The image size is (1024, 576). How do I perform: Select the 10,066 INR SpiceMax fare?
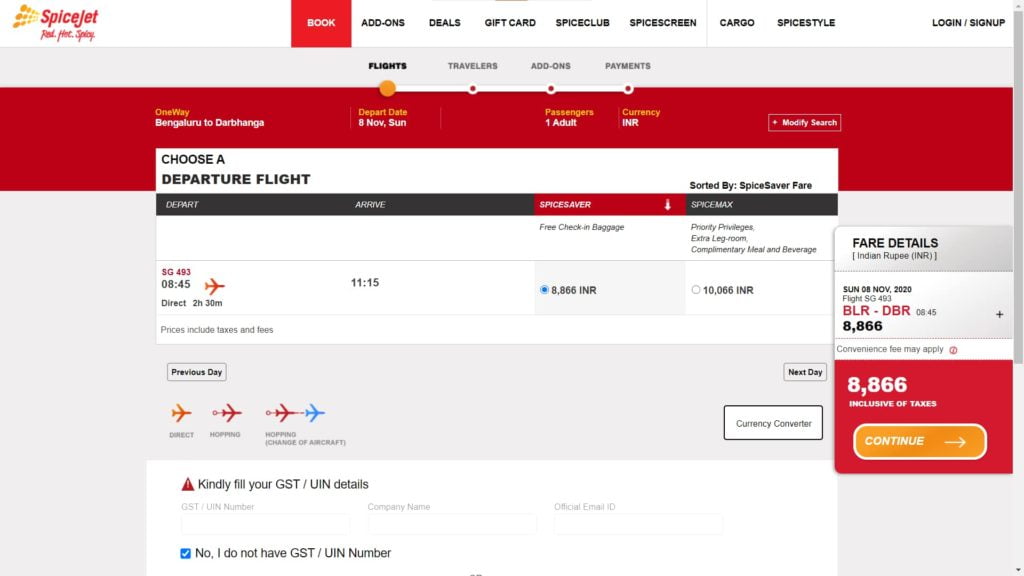tap(696, 290)
